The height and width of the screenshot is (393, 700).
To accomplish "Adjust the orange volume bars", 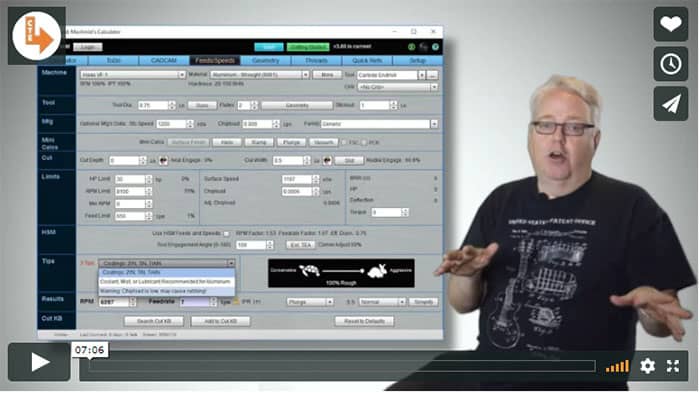I will (617, 366).
